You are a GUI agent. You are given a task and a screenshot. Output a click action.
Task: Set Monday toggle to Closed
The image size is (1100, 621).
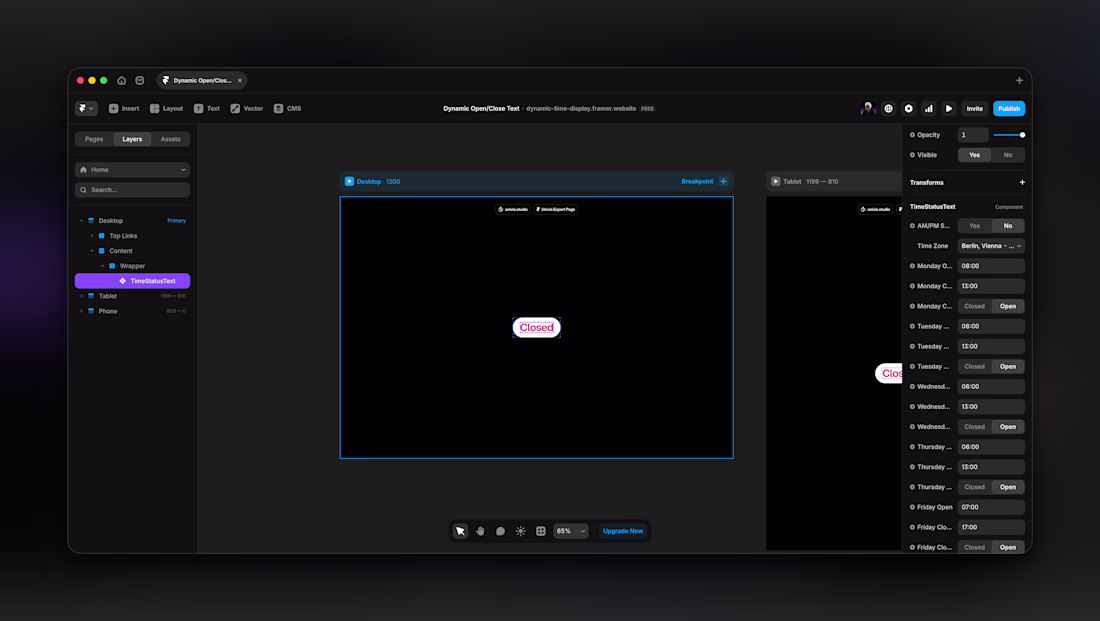click(974, 307)
